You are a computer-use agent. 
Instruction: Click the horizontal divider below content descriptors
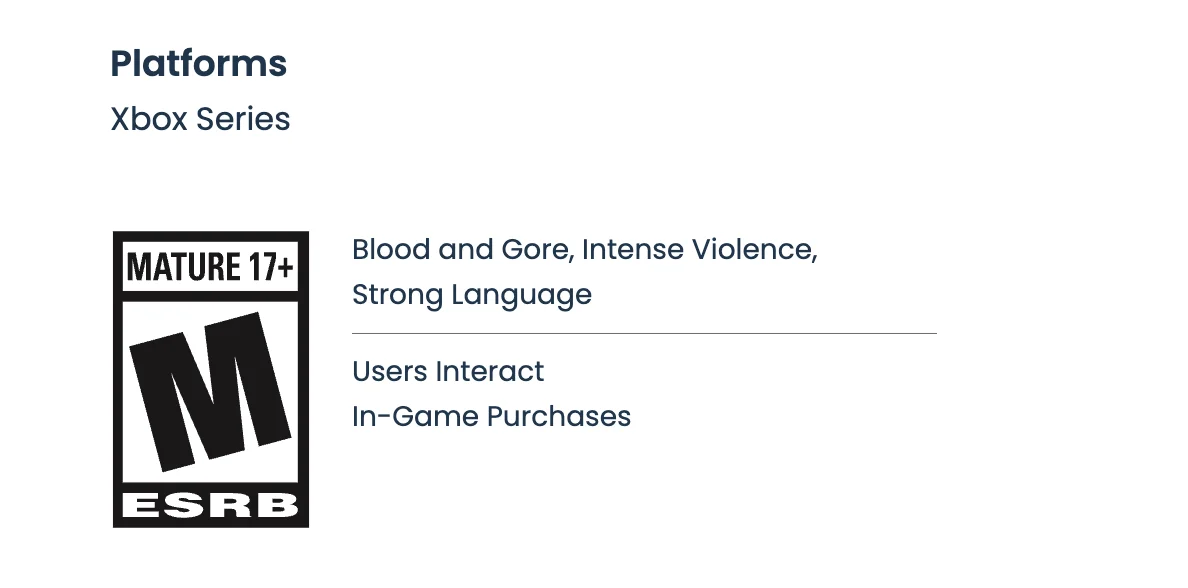coord(644,333)
